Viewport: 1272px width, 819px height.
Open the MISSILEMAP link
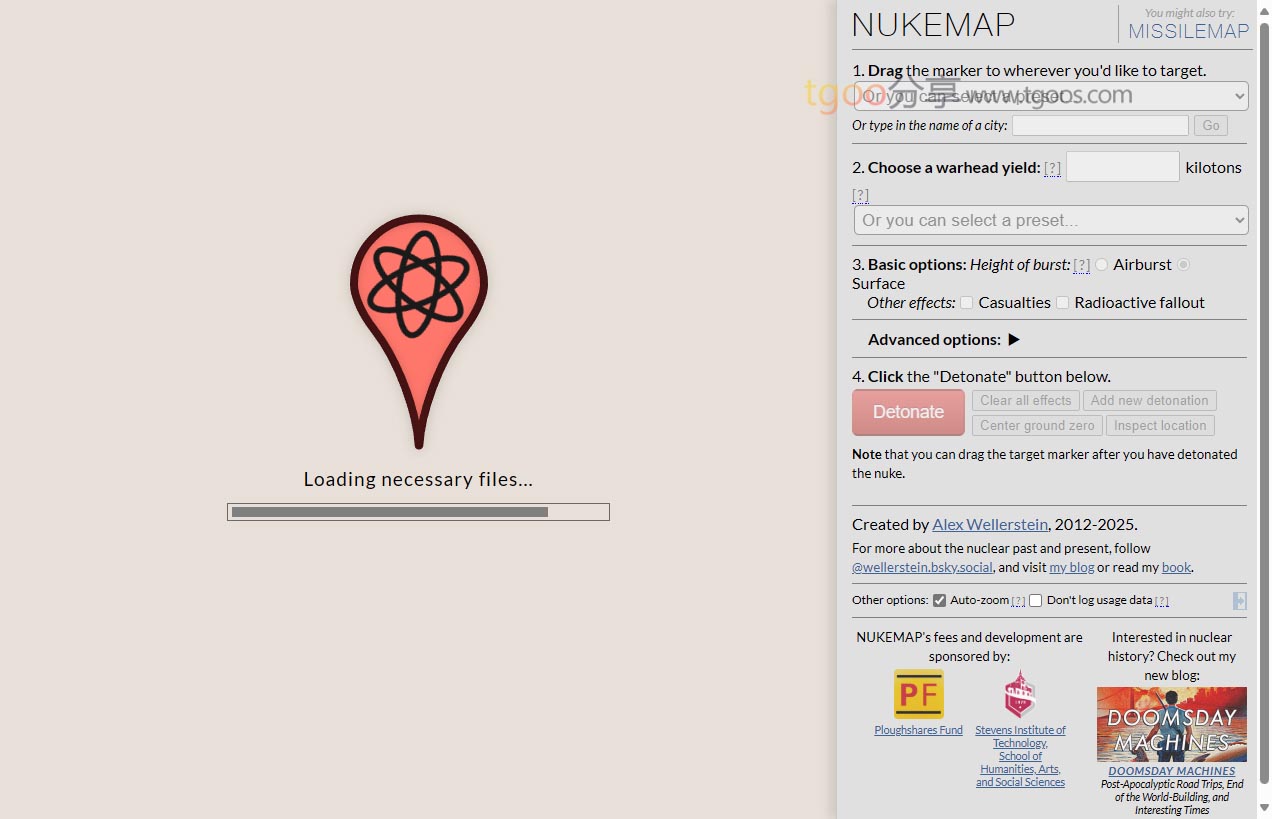point(1188,31)
